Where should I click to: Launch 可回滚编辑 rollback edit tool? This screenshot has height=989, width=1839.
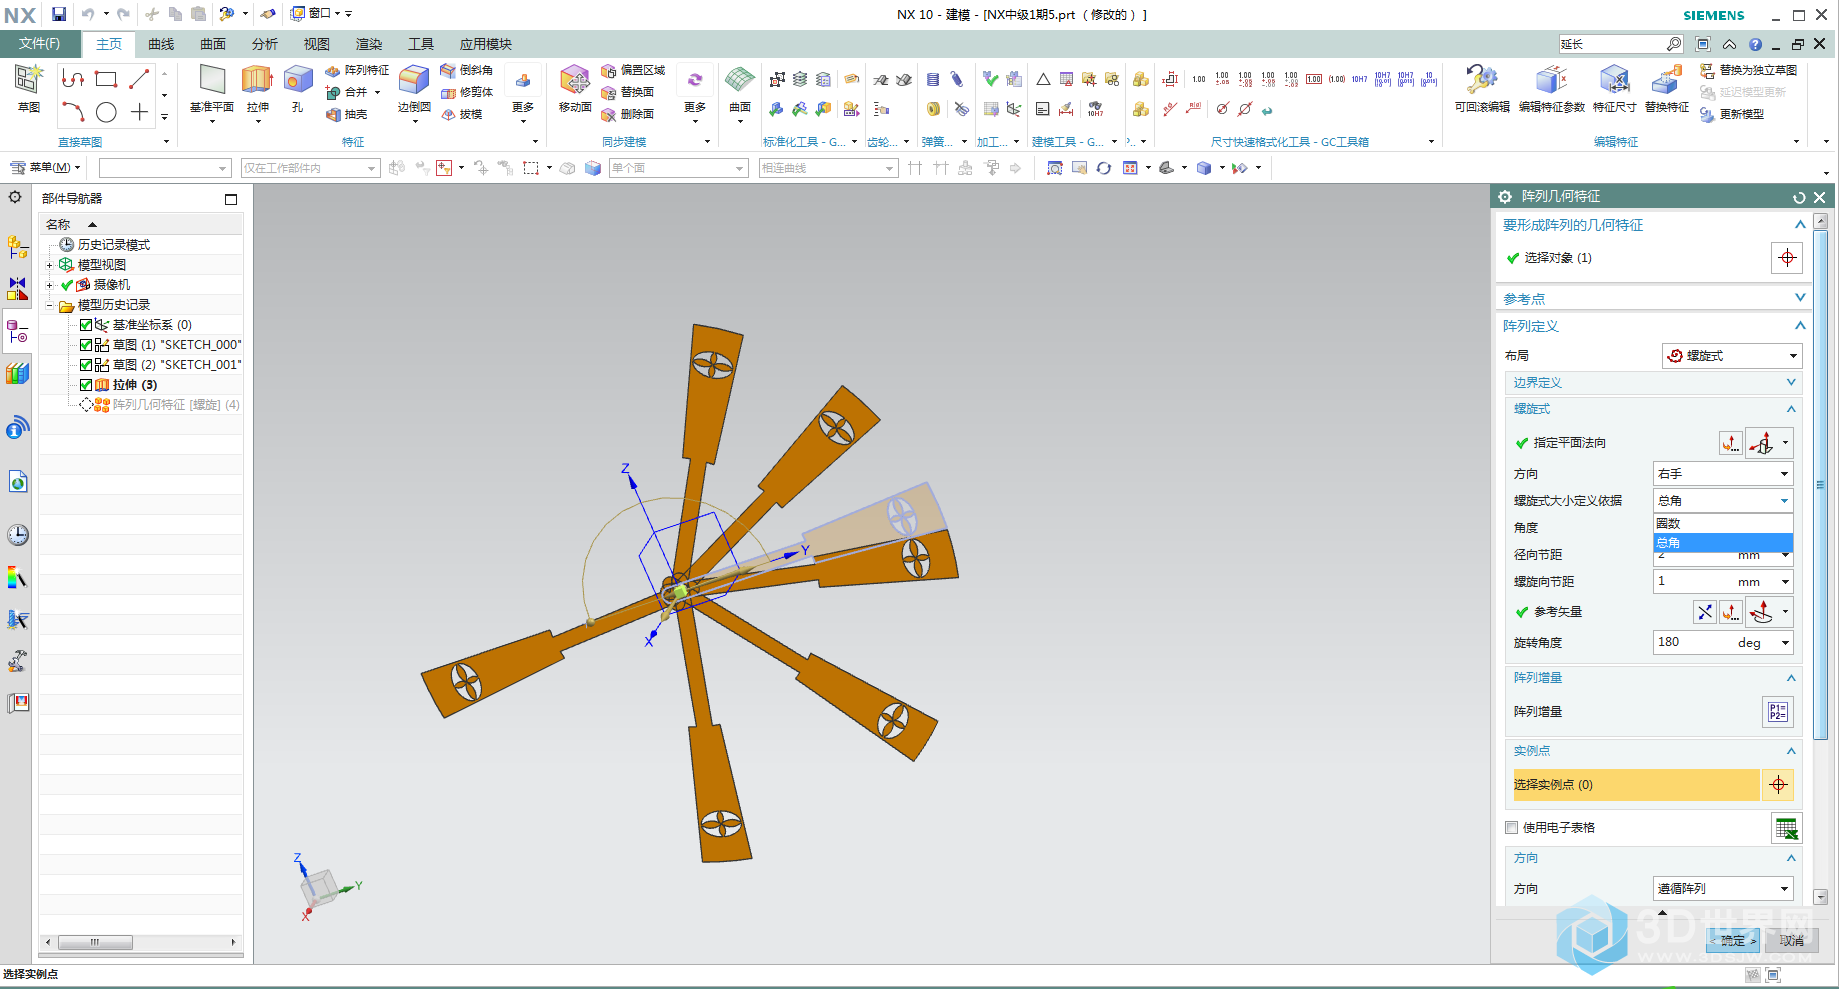1482,88
